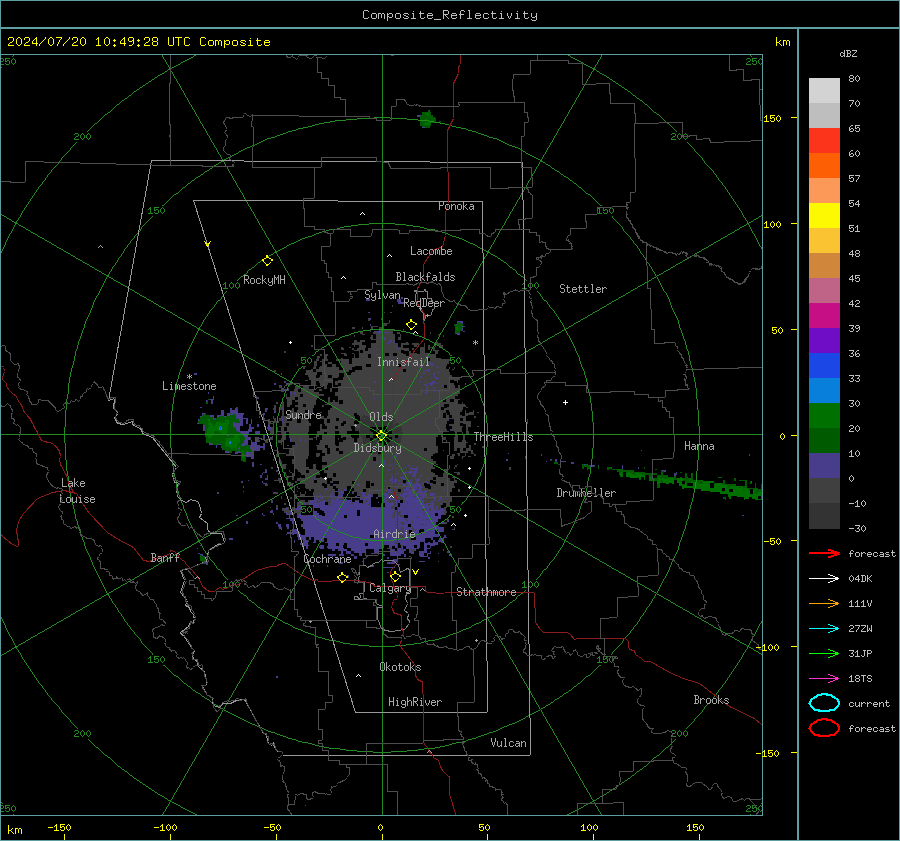Click the red swatch in dBZ legend
Image resolution: width=900 pixels, height=841 pixels.
824,141
